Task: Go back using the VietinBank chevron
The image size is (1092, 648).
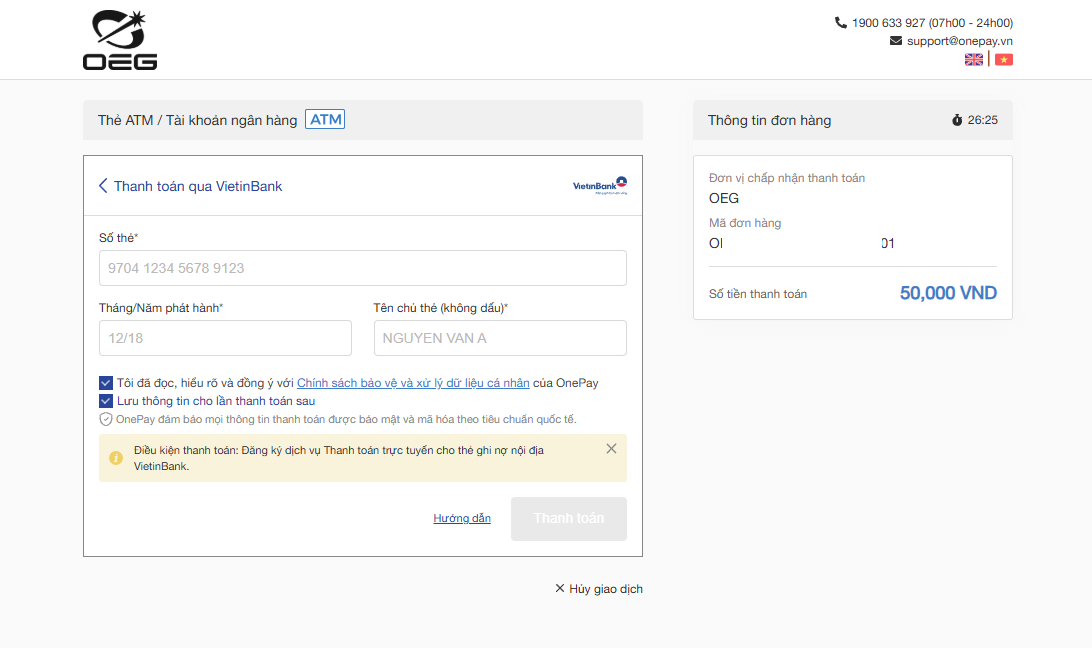Action: [103, 186]
